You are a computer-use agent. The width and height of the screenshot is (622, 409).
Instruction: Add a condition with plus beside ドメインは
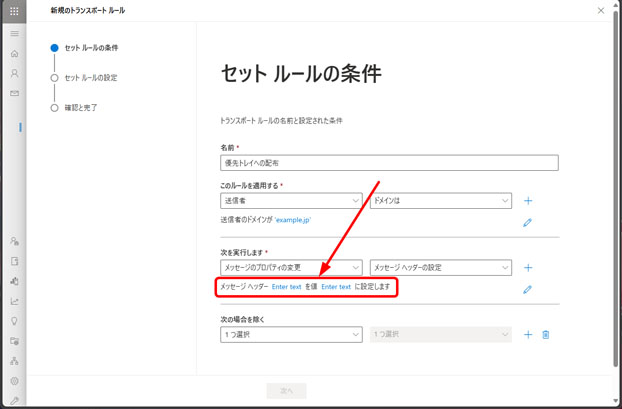[x=528, y=201]
